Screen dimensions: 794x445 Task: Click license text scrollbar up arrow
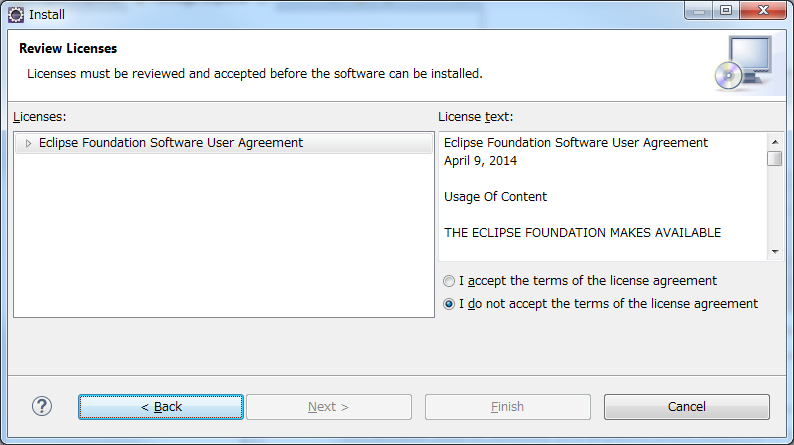pyautogui.click(x=775, y=142)
